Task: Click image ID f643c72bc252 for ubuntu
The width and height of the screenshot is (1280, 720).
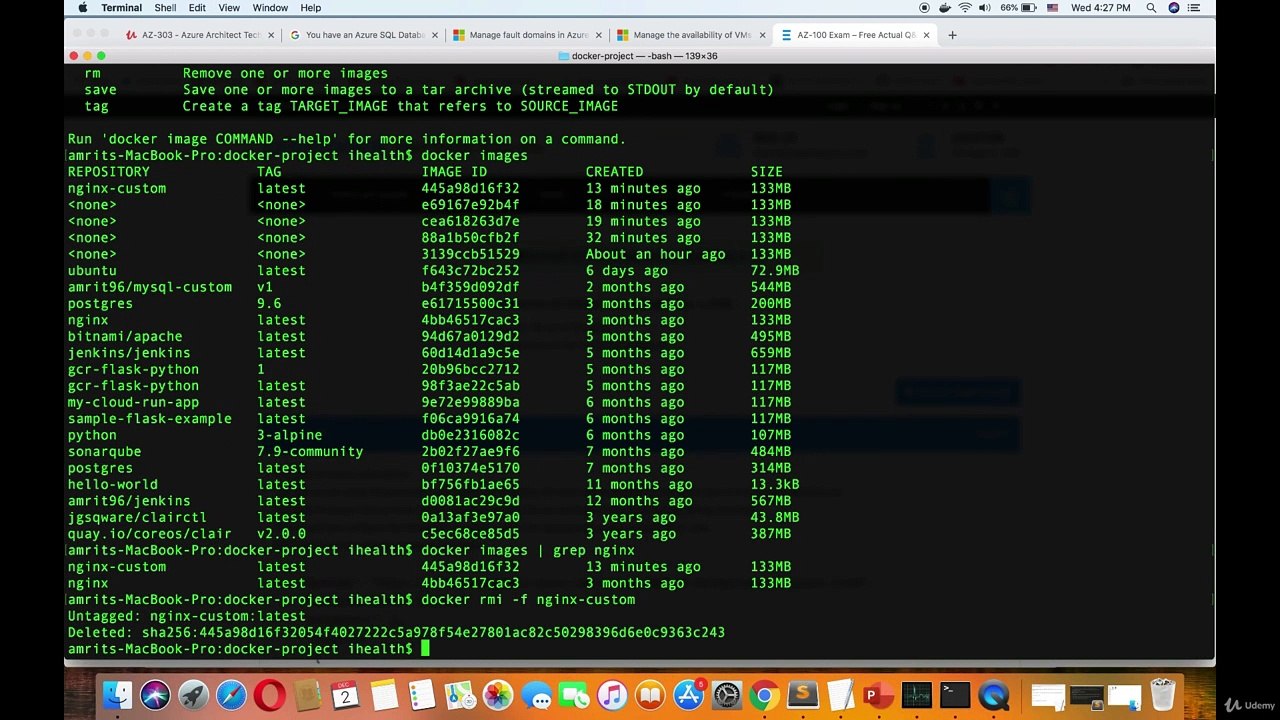Action: (x=470, y=271)
